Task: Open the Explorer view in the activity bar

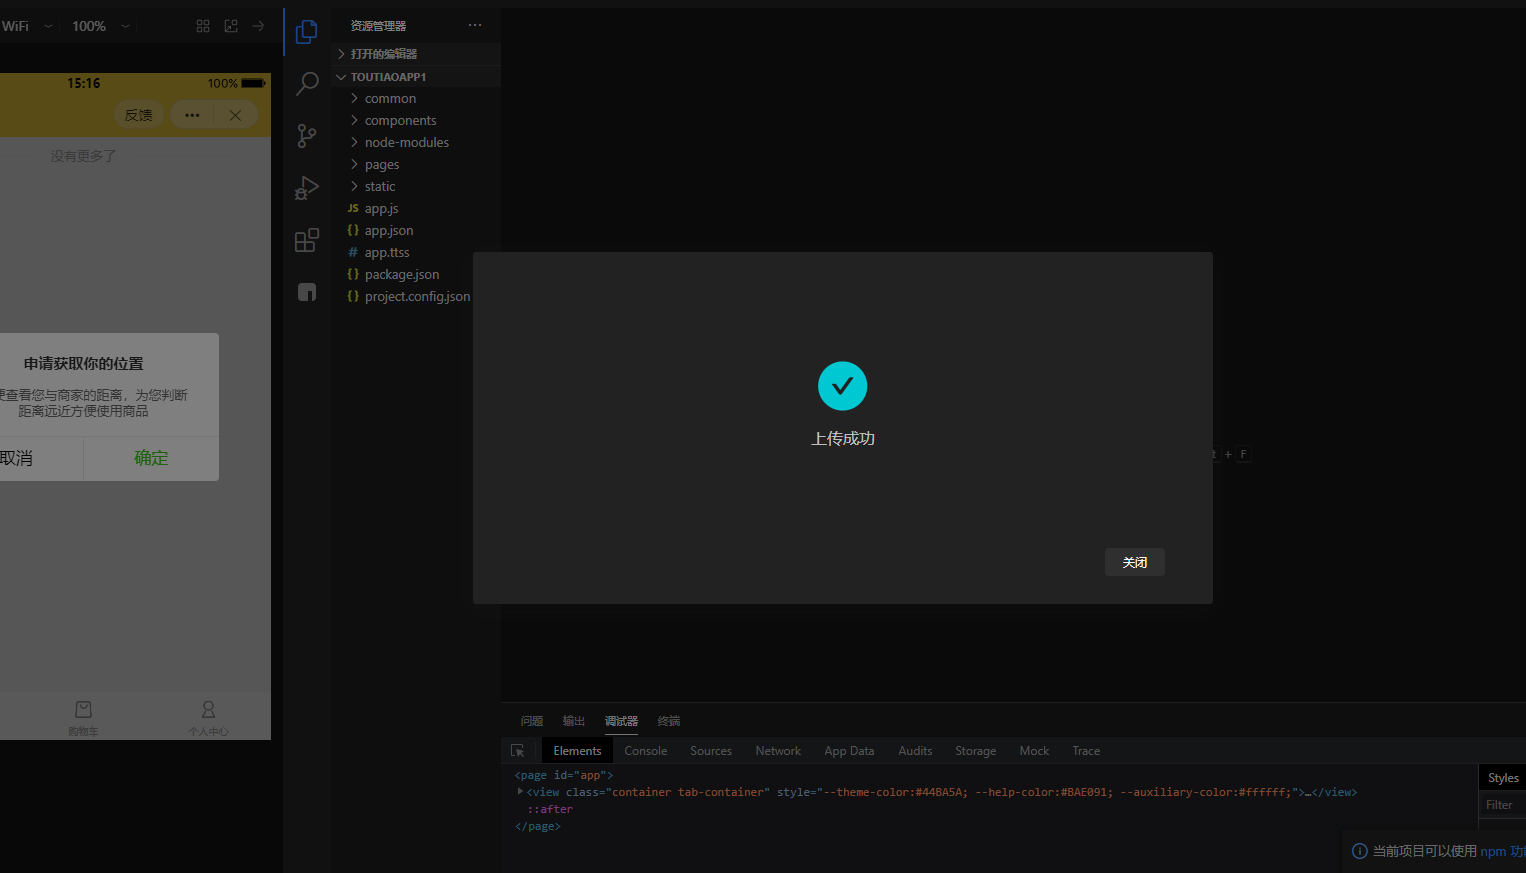Action: click(307, 32)
